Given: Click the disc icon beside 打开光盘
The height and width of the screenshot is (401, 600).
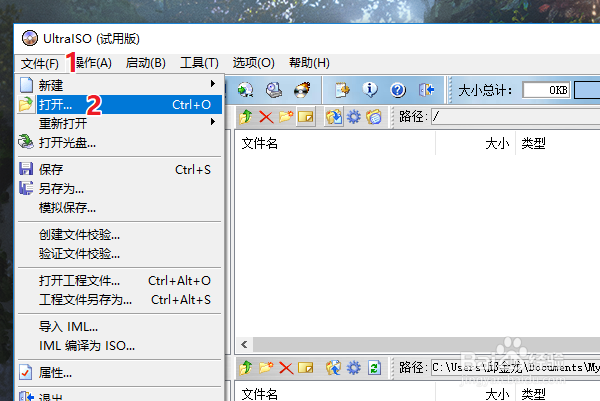Looking at the screenshot, I should pos(26,142).
